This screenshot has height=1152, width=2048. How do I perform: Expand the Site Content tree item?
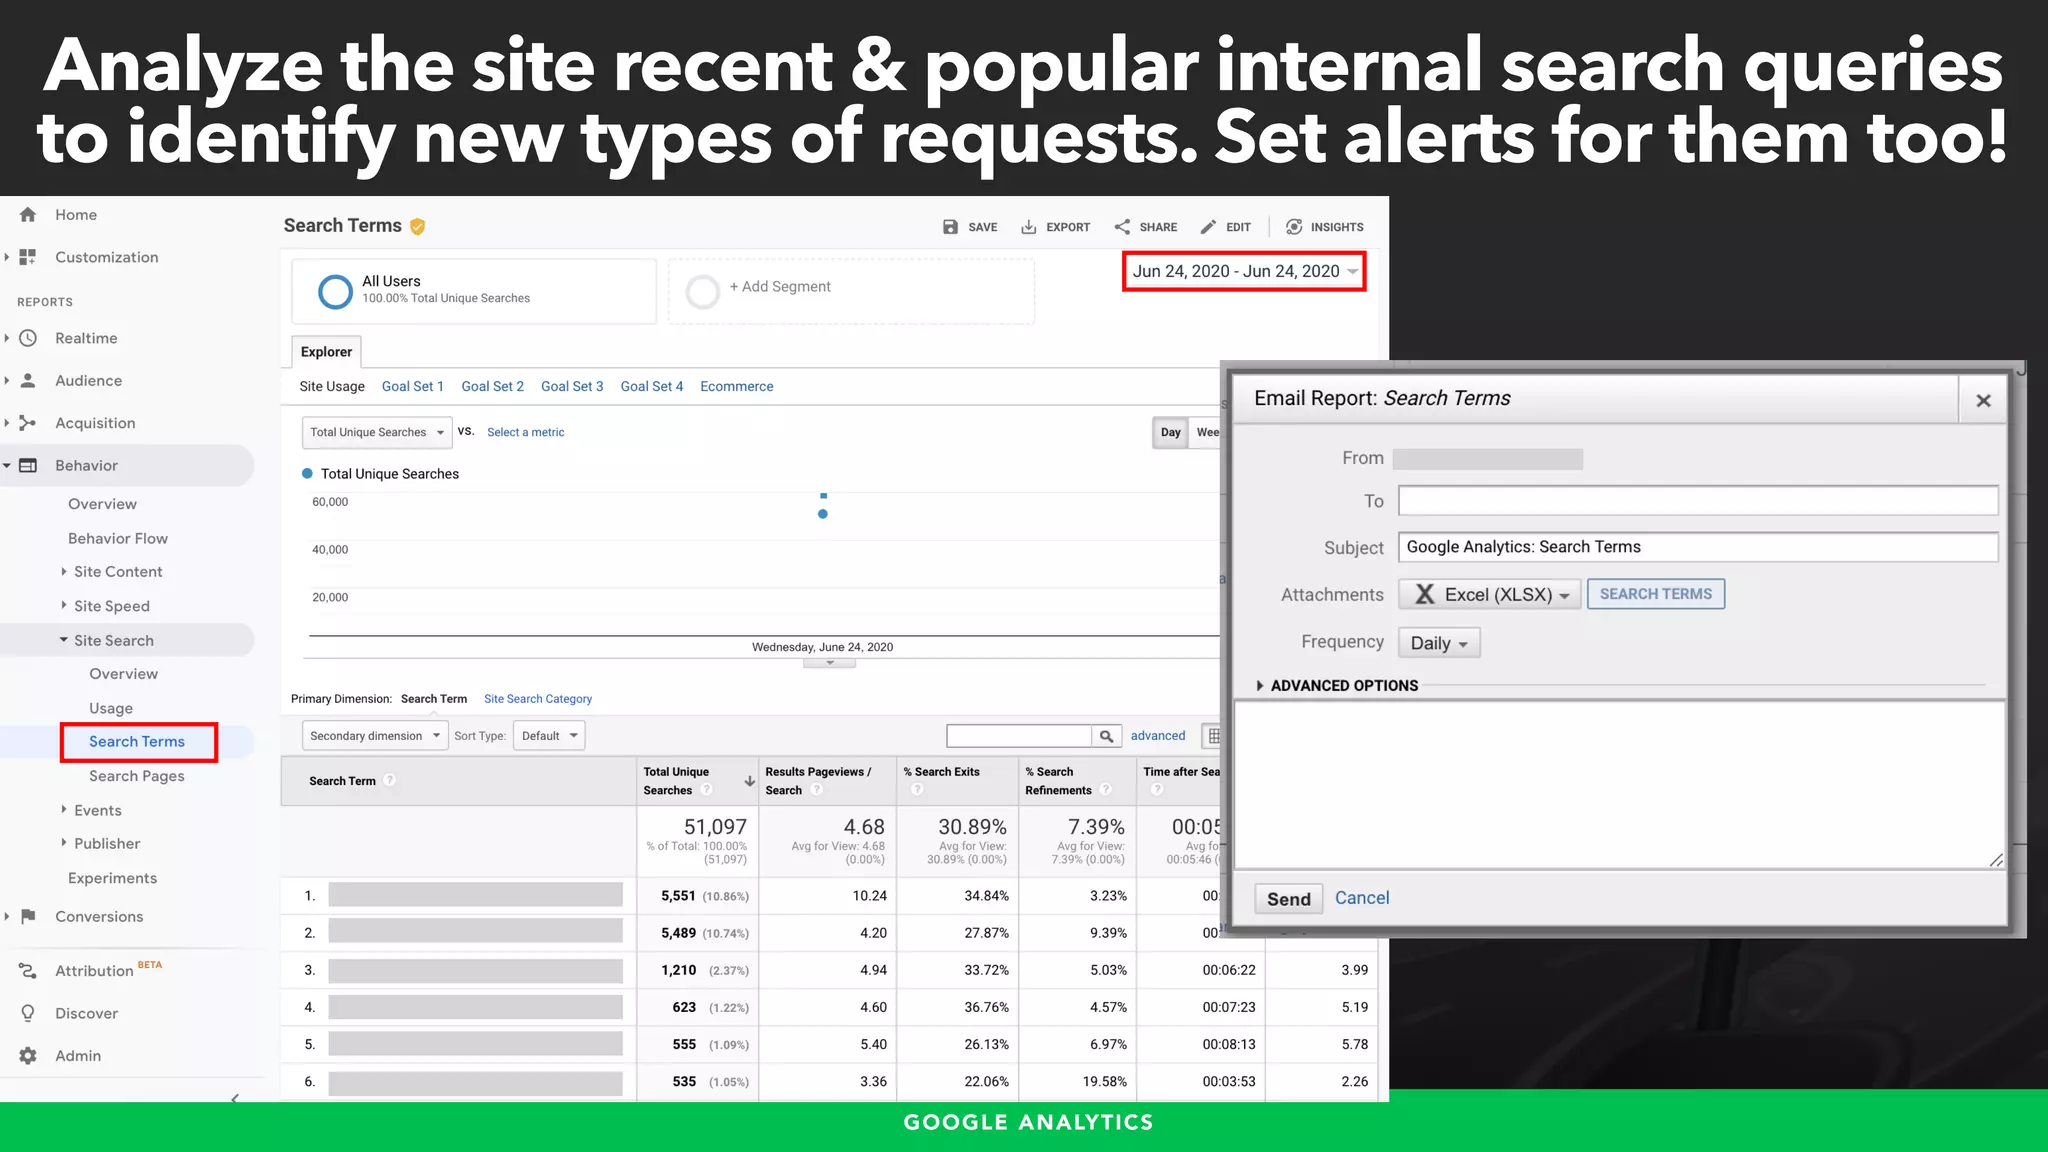[x=64, y=572]
